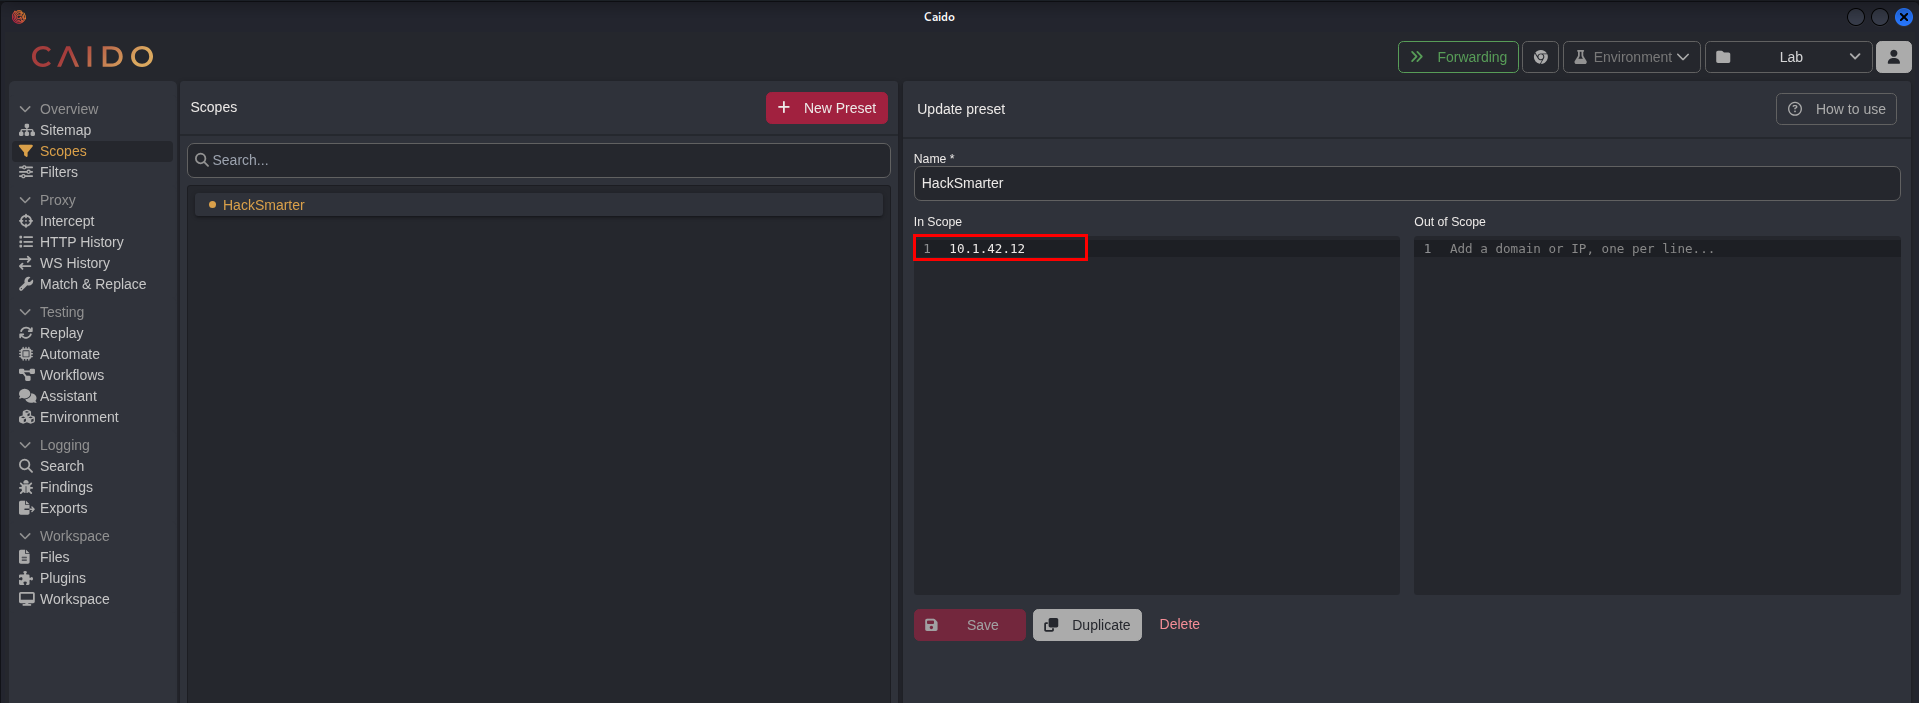
Task: Open Automate using its sidebar icon
Action: pos(26,354)
